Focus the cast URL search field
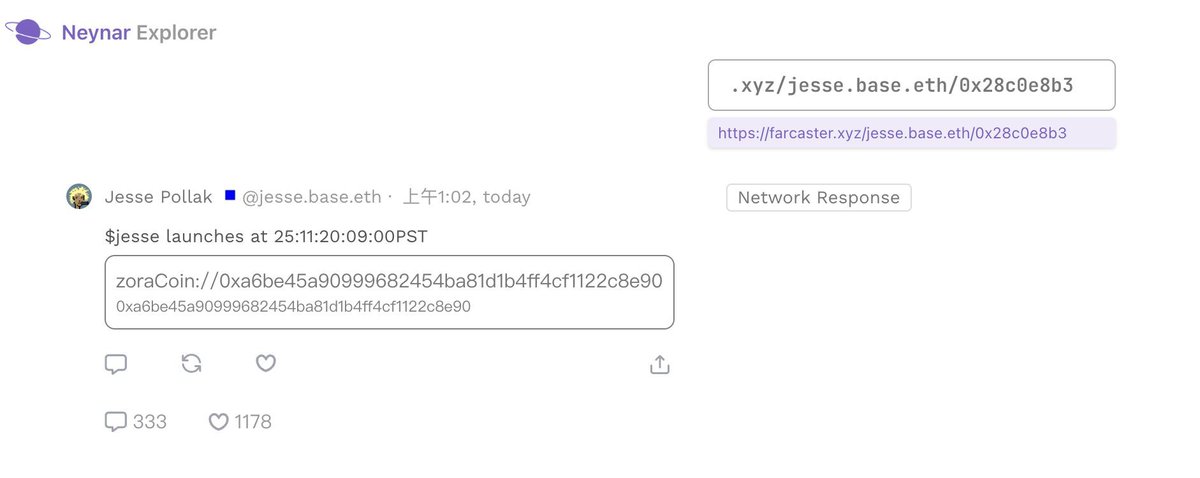This screenshot has width=1200, height=478. (910, 86)
